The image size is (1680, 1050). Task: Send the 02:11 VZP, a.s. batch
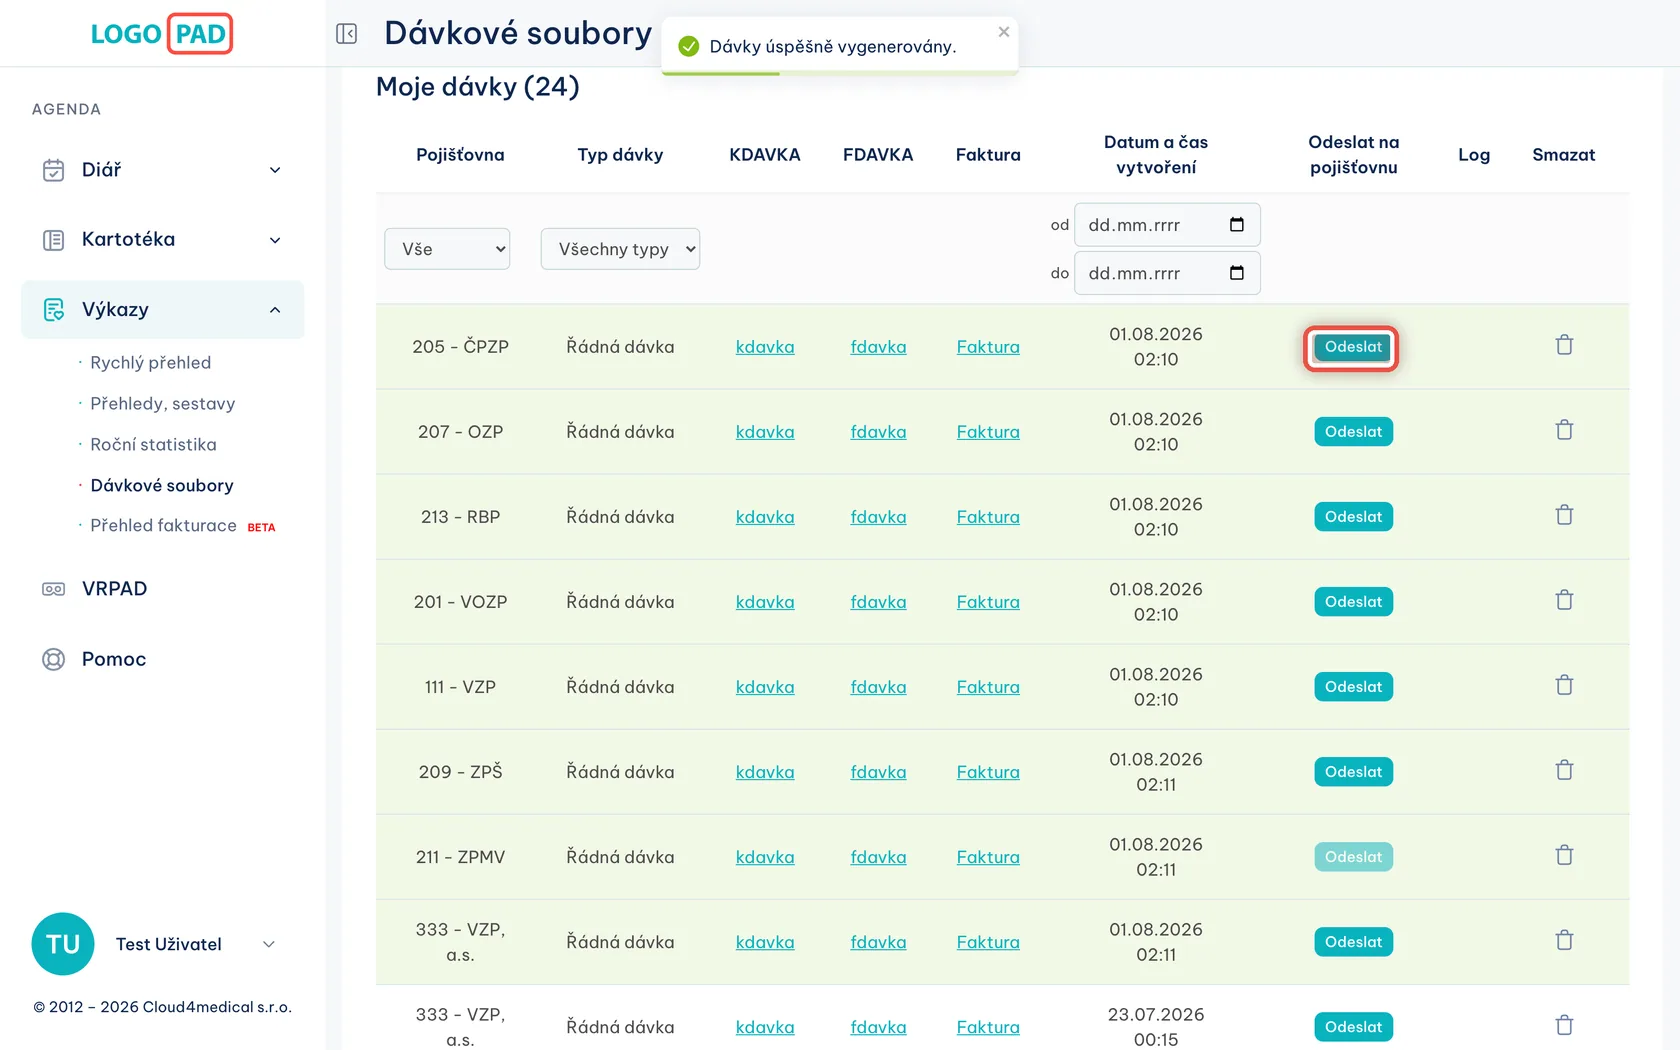[x=1353, y=942]
